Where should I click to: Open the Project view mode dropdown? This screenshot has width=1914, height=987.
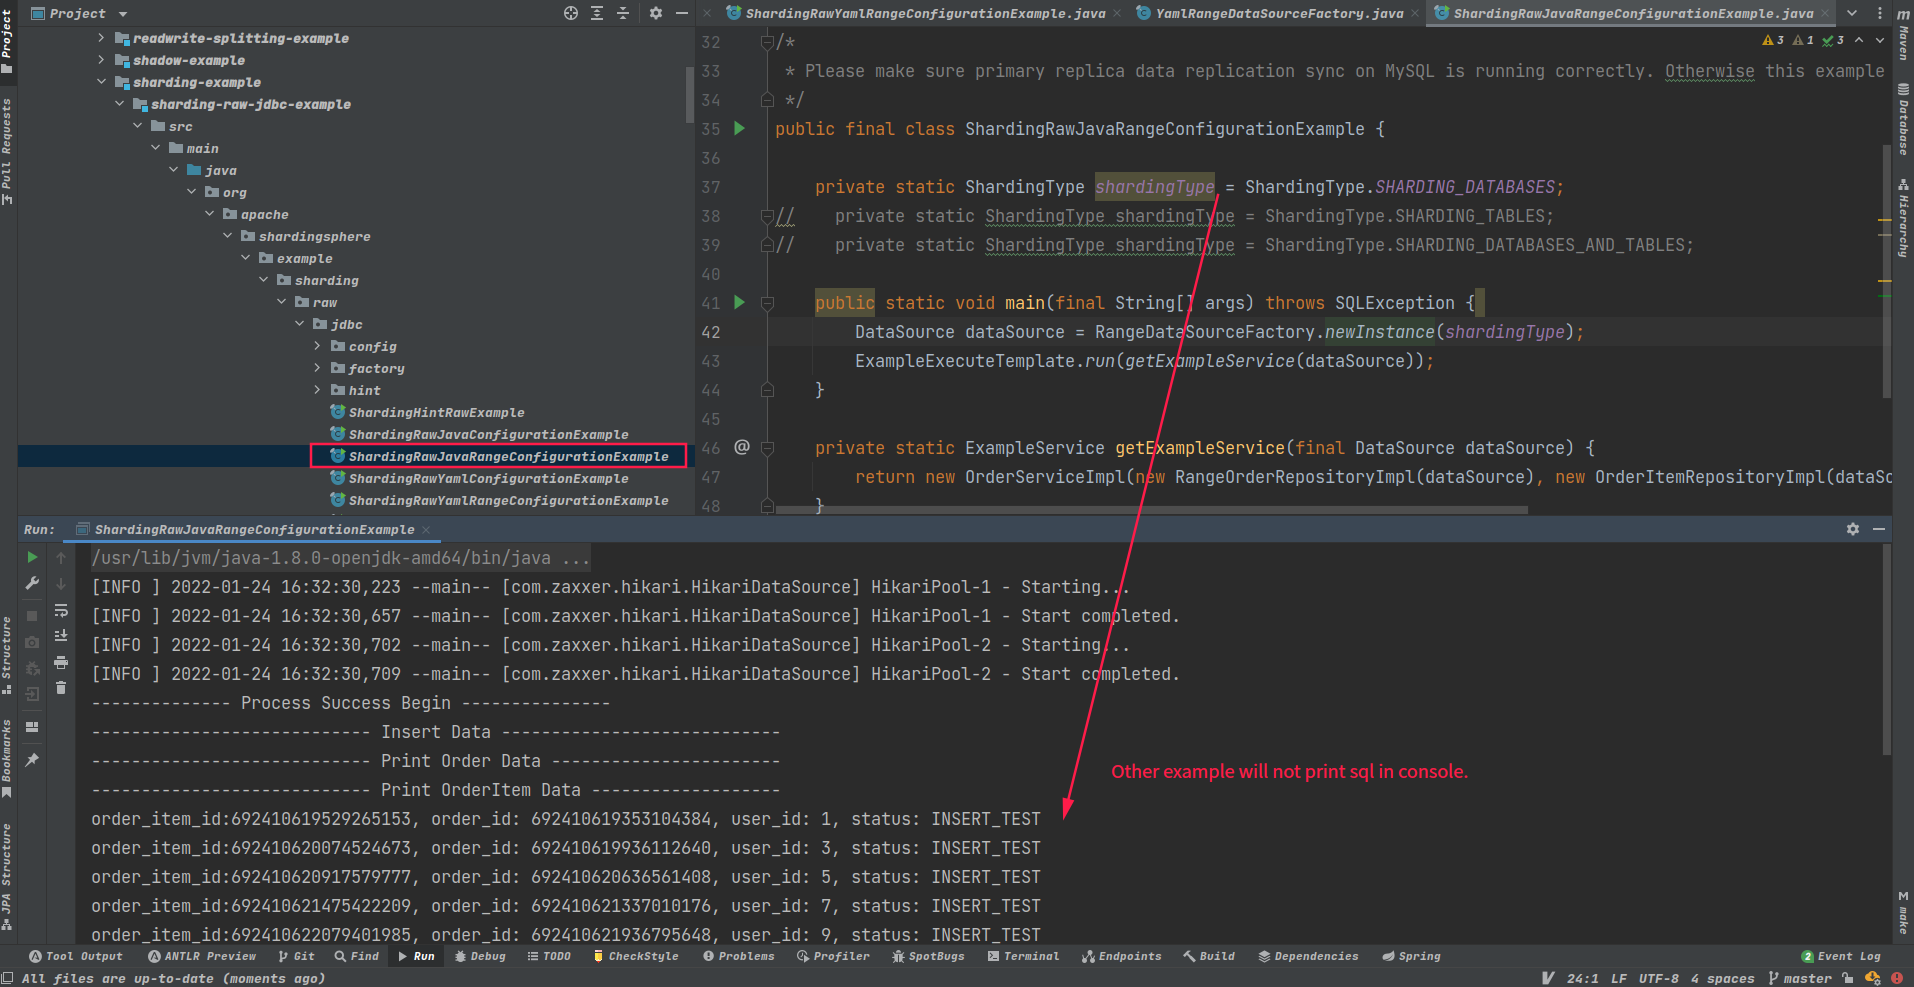[120, 13]
